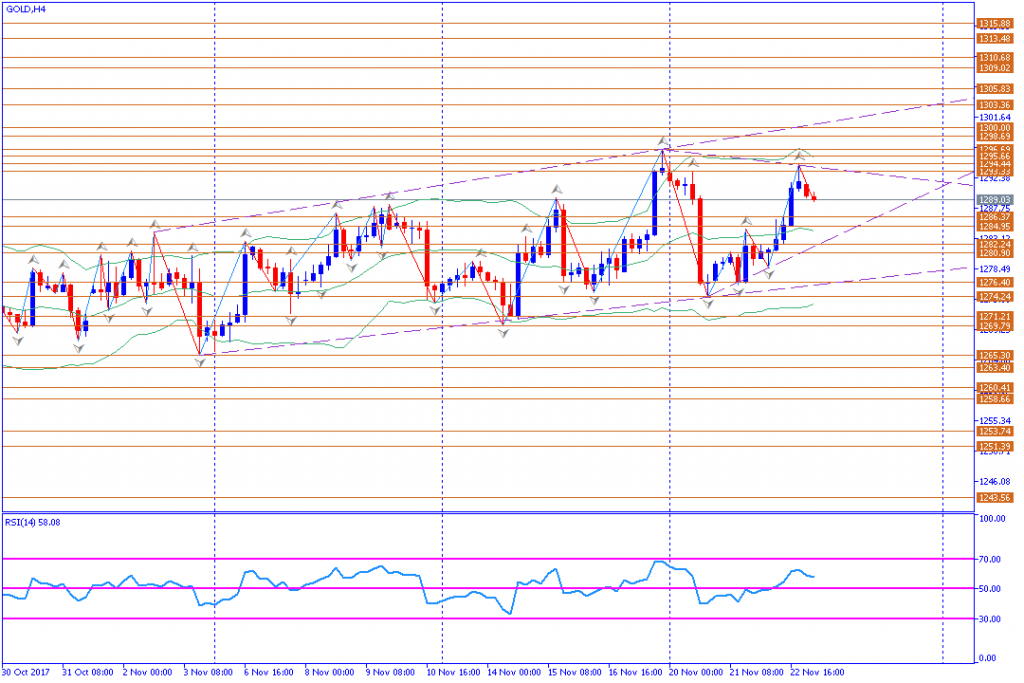
Task: Click the 1315.88 price level tag
Action: tap(995, 24)
